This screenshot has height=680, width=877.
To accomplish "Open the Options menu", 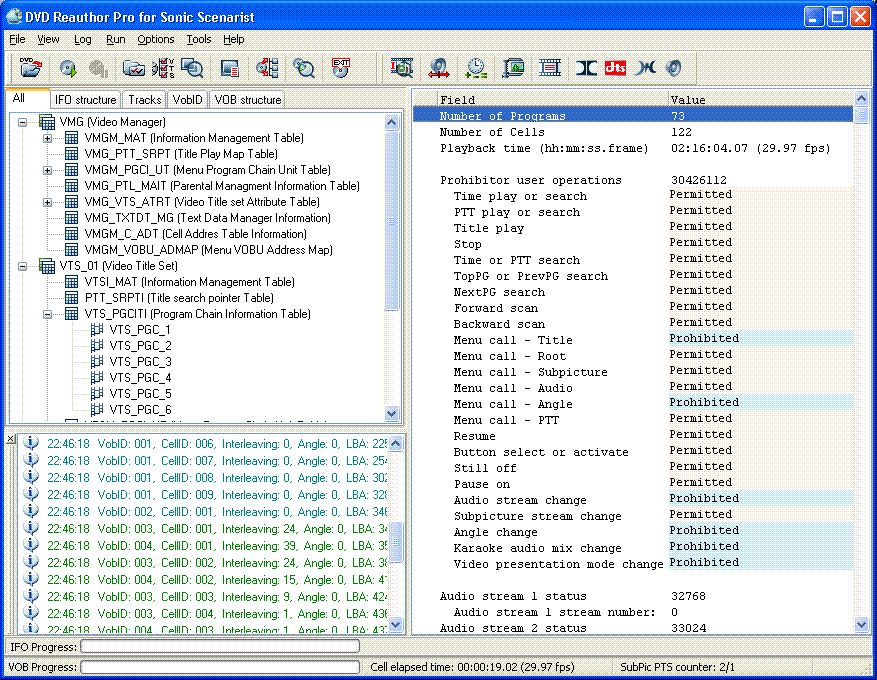I will (x=155, y=39).
